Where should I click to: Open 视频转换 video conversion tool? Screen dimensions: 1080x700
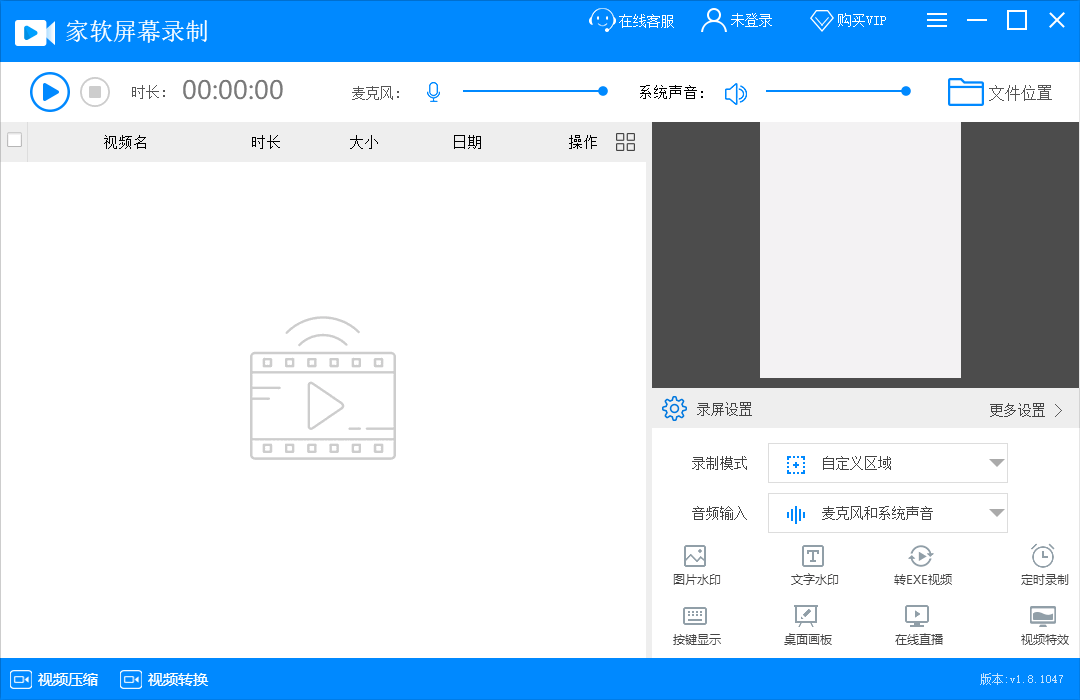point(164,679)
